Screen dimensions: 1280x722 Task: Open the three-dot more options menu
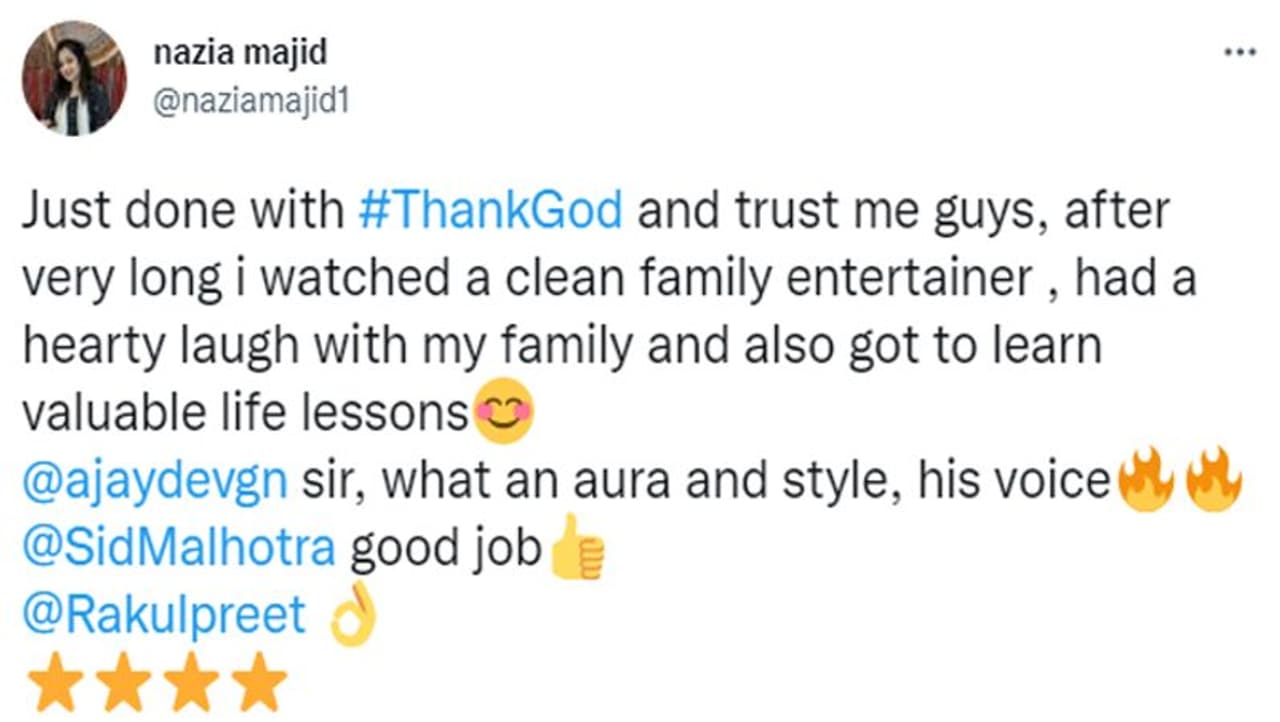point(1240,52)
